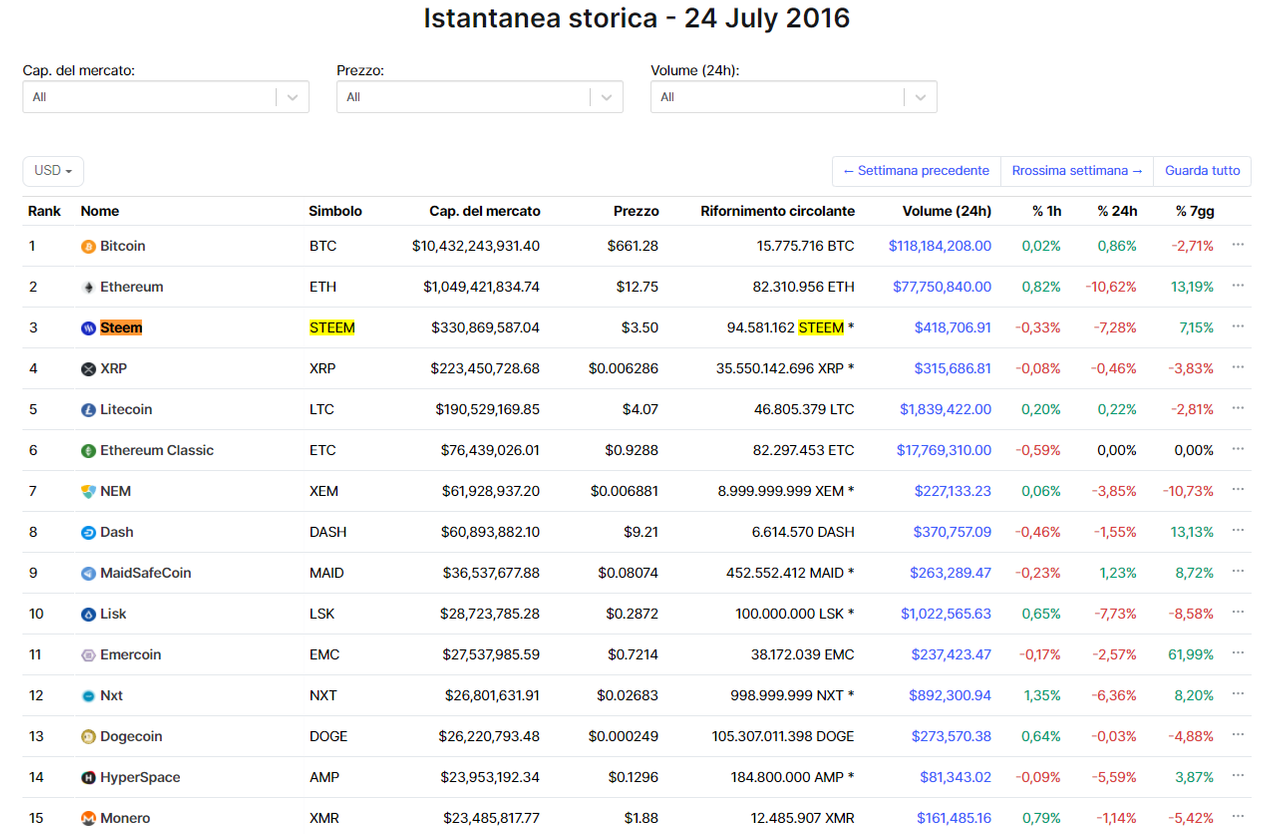Open the three-dot menu for Ethereum Classic row
This screenshot has height=834, width=1280.
pyautogui.click(x=1238, y=449)
